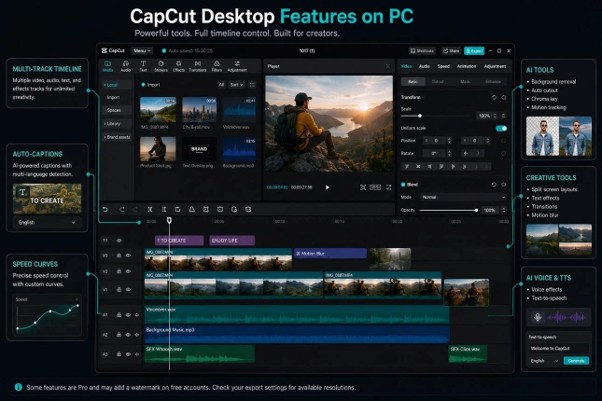The width and height of the screenshot is (602, 401).
Task: Select the Mask sub-tab
Action: (x=465, y=82)
